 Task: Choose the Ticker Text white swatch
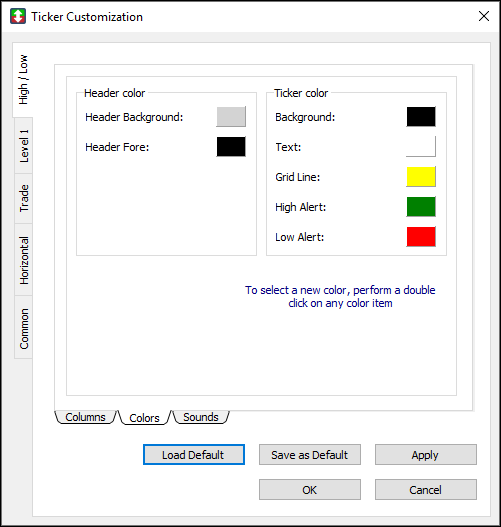point(421,147)
